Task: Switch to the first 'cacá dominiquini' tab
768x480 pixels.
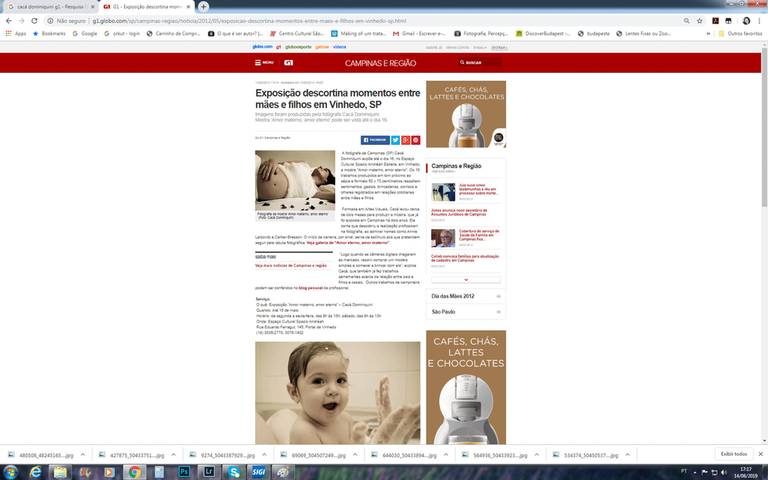Action: pos(48,6)
